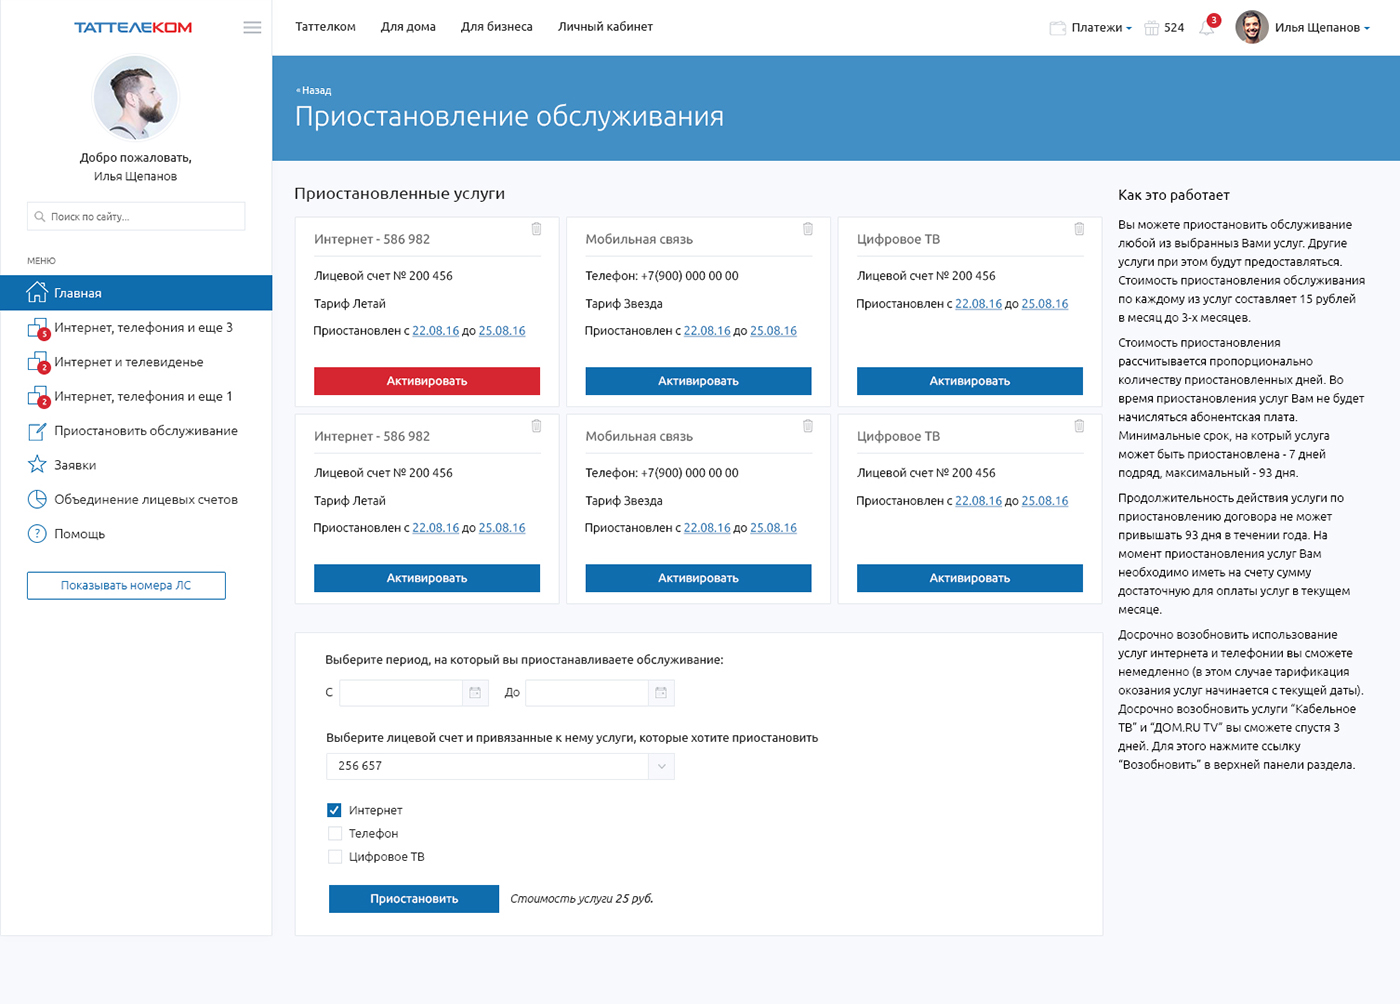Click the С start date input field

point(402,692)
